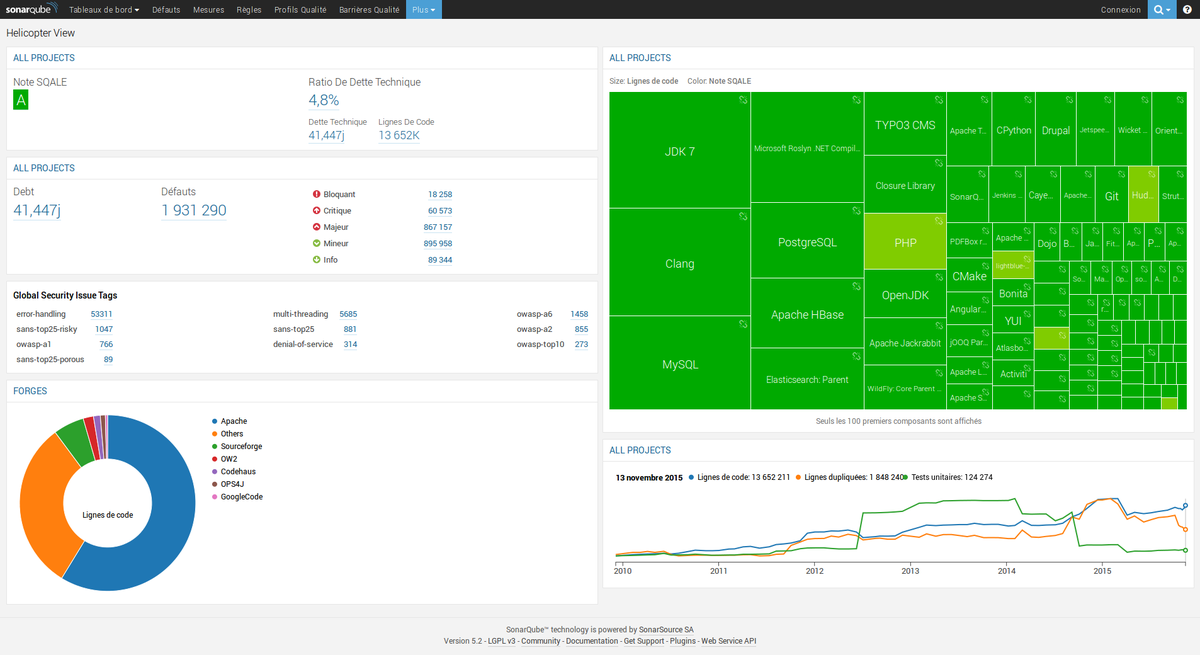The width and height of the screenshot is (1200, 655).
Task: Go to the Règles page
Action: [x=249, y=10]
